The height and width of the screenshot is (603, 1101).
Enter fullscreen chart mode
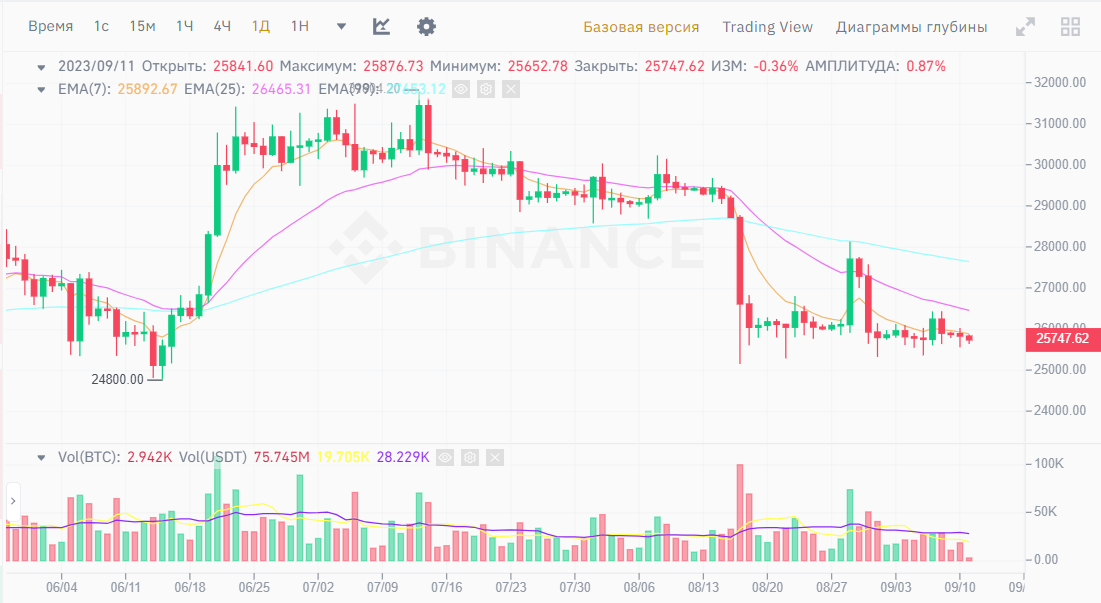coord(1025,27)
